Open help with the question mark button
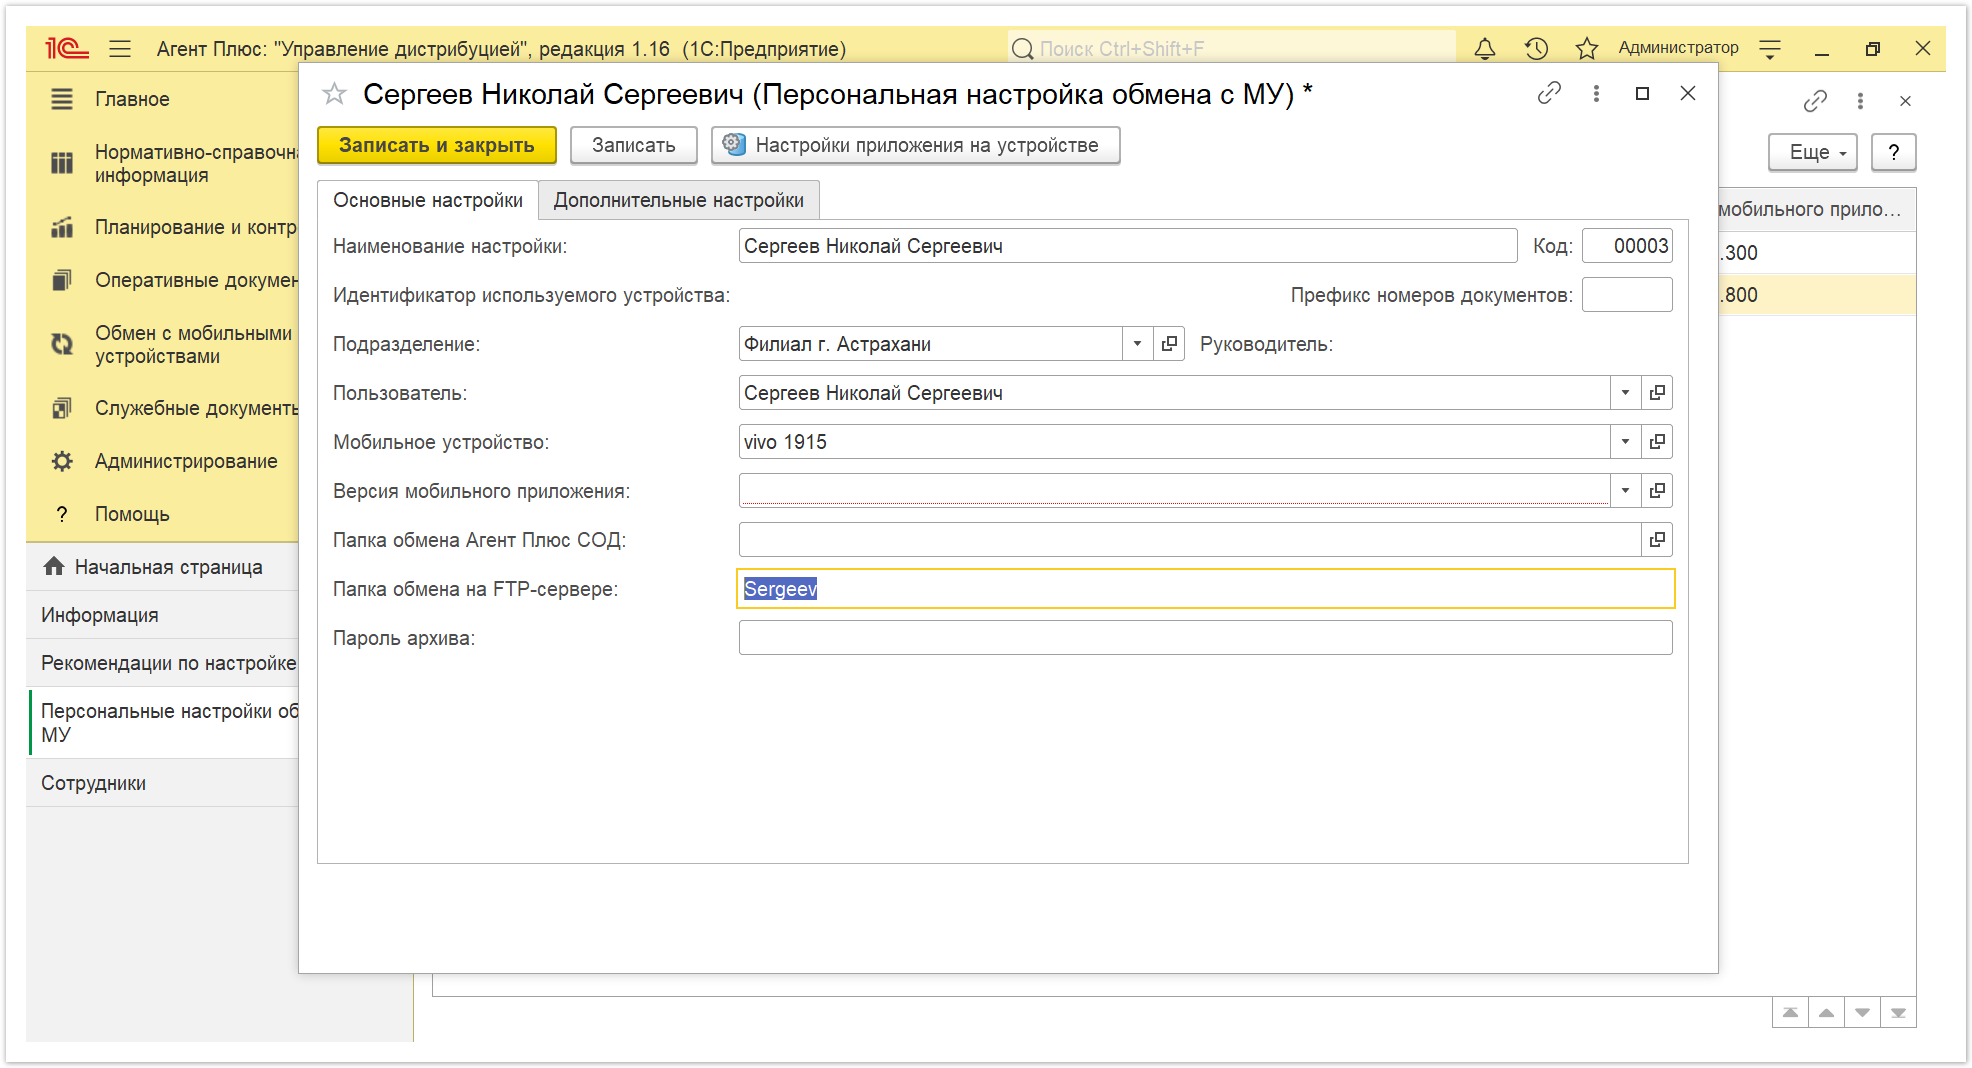The image size is (1972, 1068). (1893, 152)
